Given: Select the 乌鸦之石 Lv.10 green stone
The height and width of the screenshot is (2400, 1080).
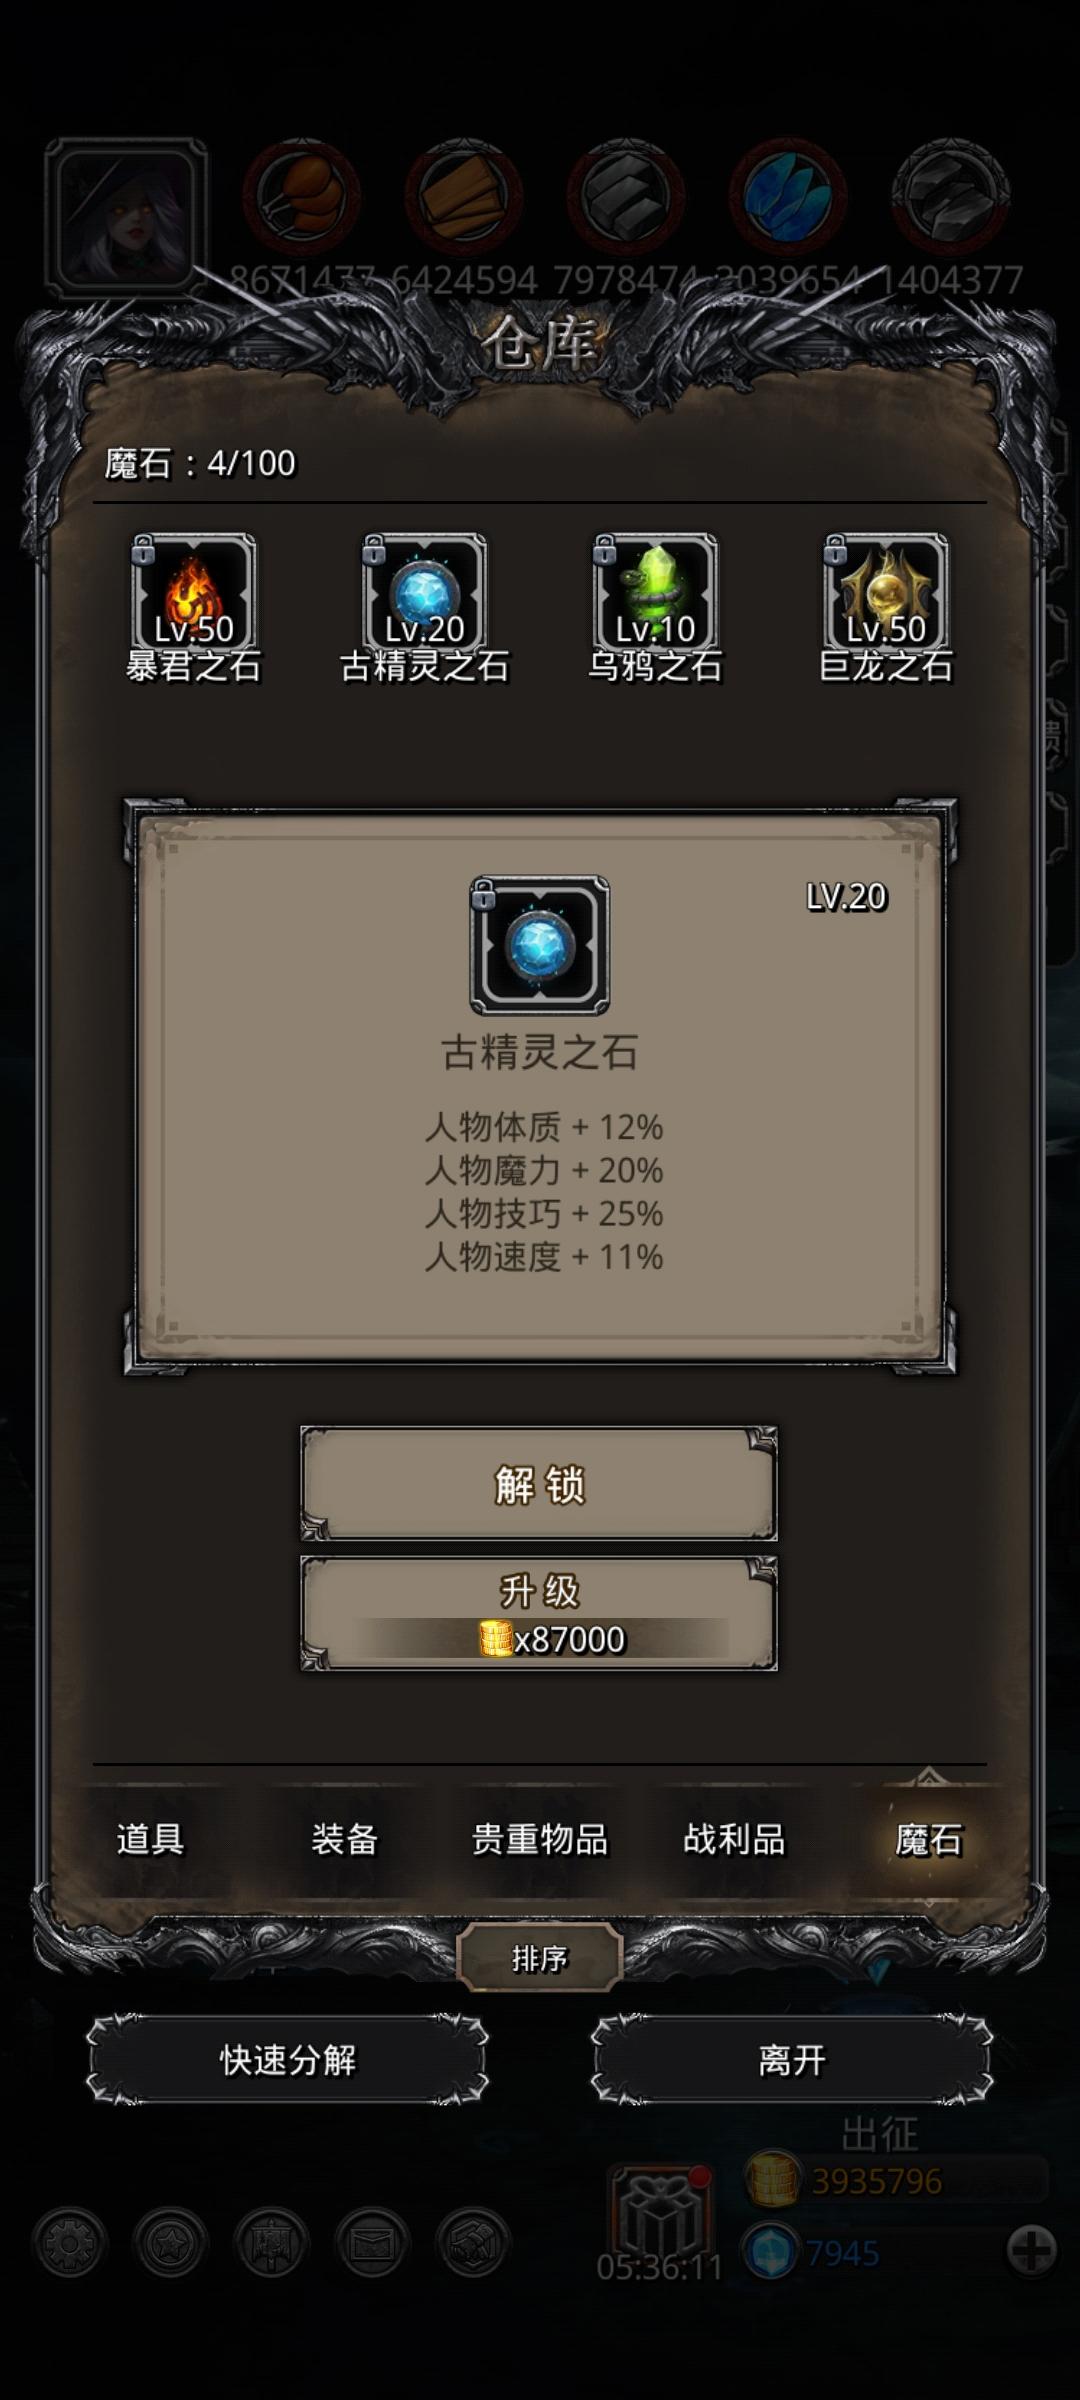Looking at the screenshot, I should point(655,594).
